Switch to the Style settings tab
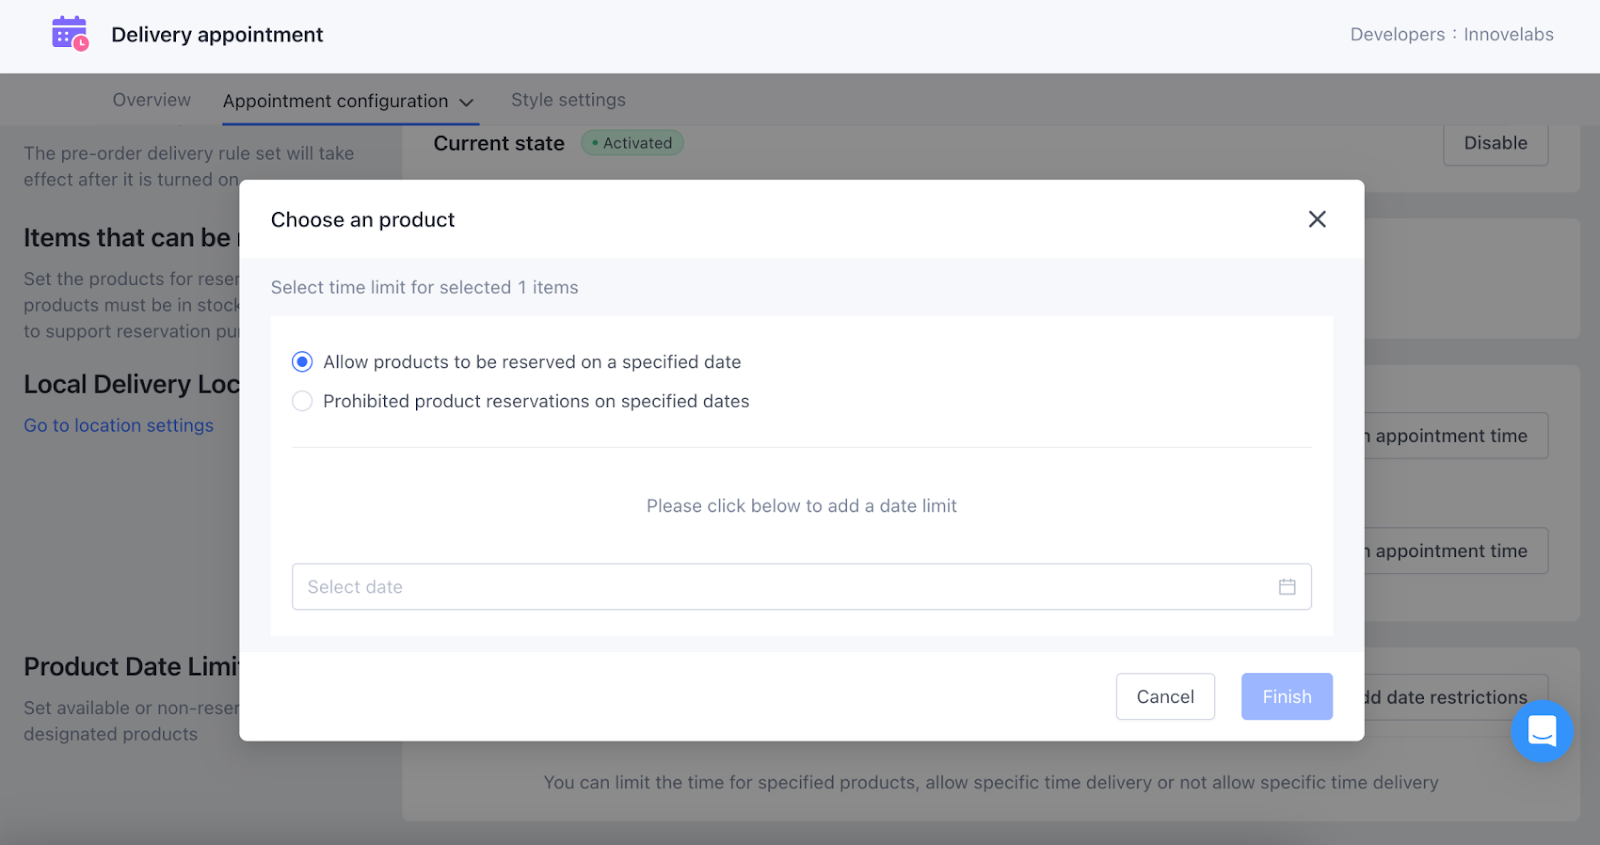The image size is (1600, 845). click(568, 100)
